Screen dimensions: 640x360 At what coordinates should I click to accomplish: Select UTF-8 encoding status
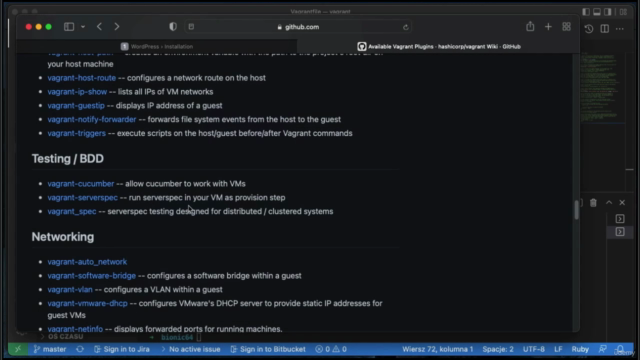[533, 349]
